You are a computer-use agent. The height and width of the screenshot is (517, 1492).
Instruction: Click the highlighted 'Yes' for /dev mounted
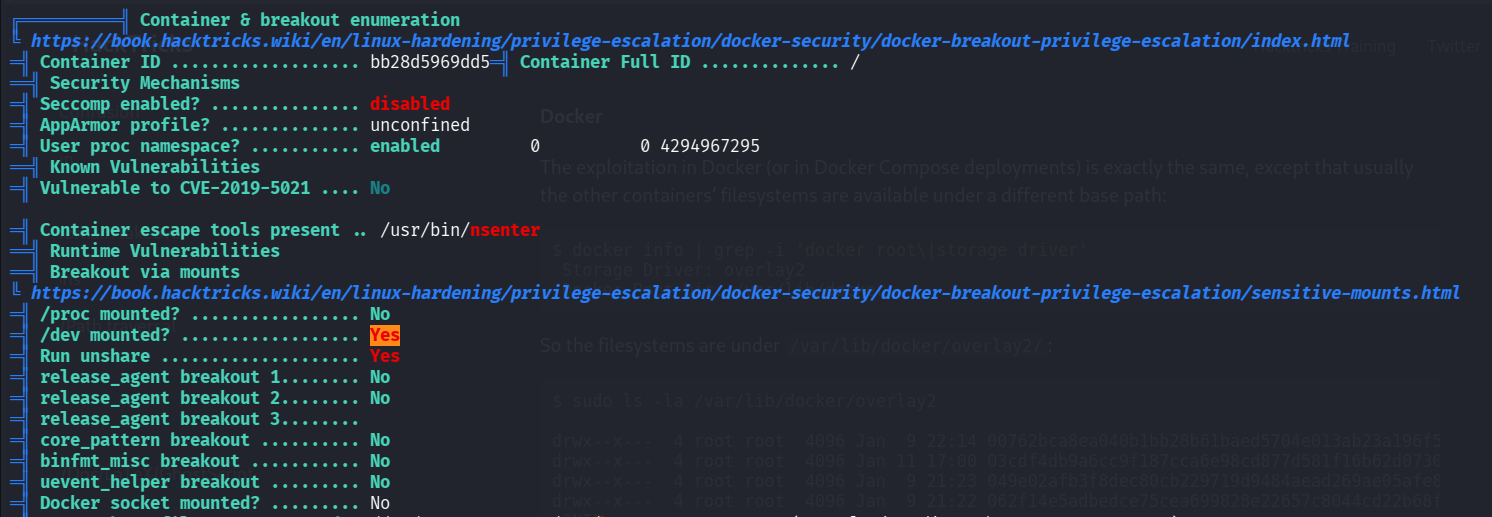(385, 335)
